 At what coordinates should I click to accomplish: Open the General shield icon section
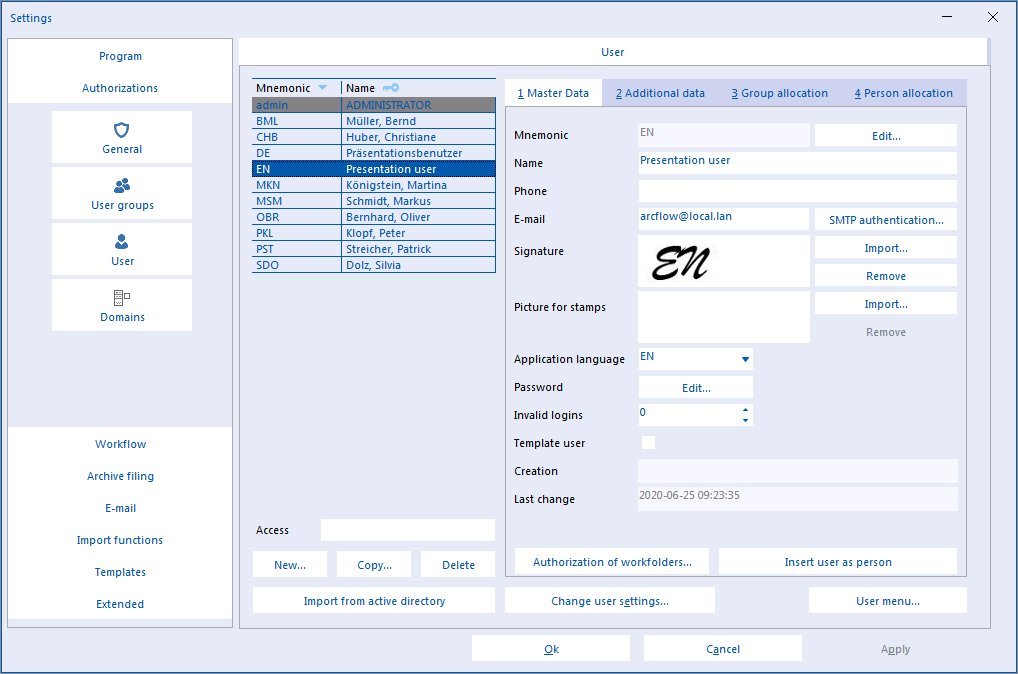121,131
